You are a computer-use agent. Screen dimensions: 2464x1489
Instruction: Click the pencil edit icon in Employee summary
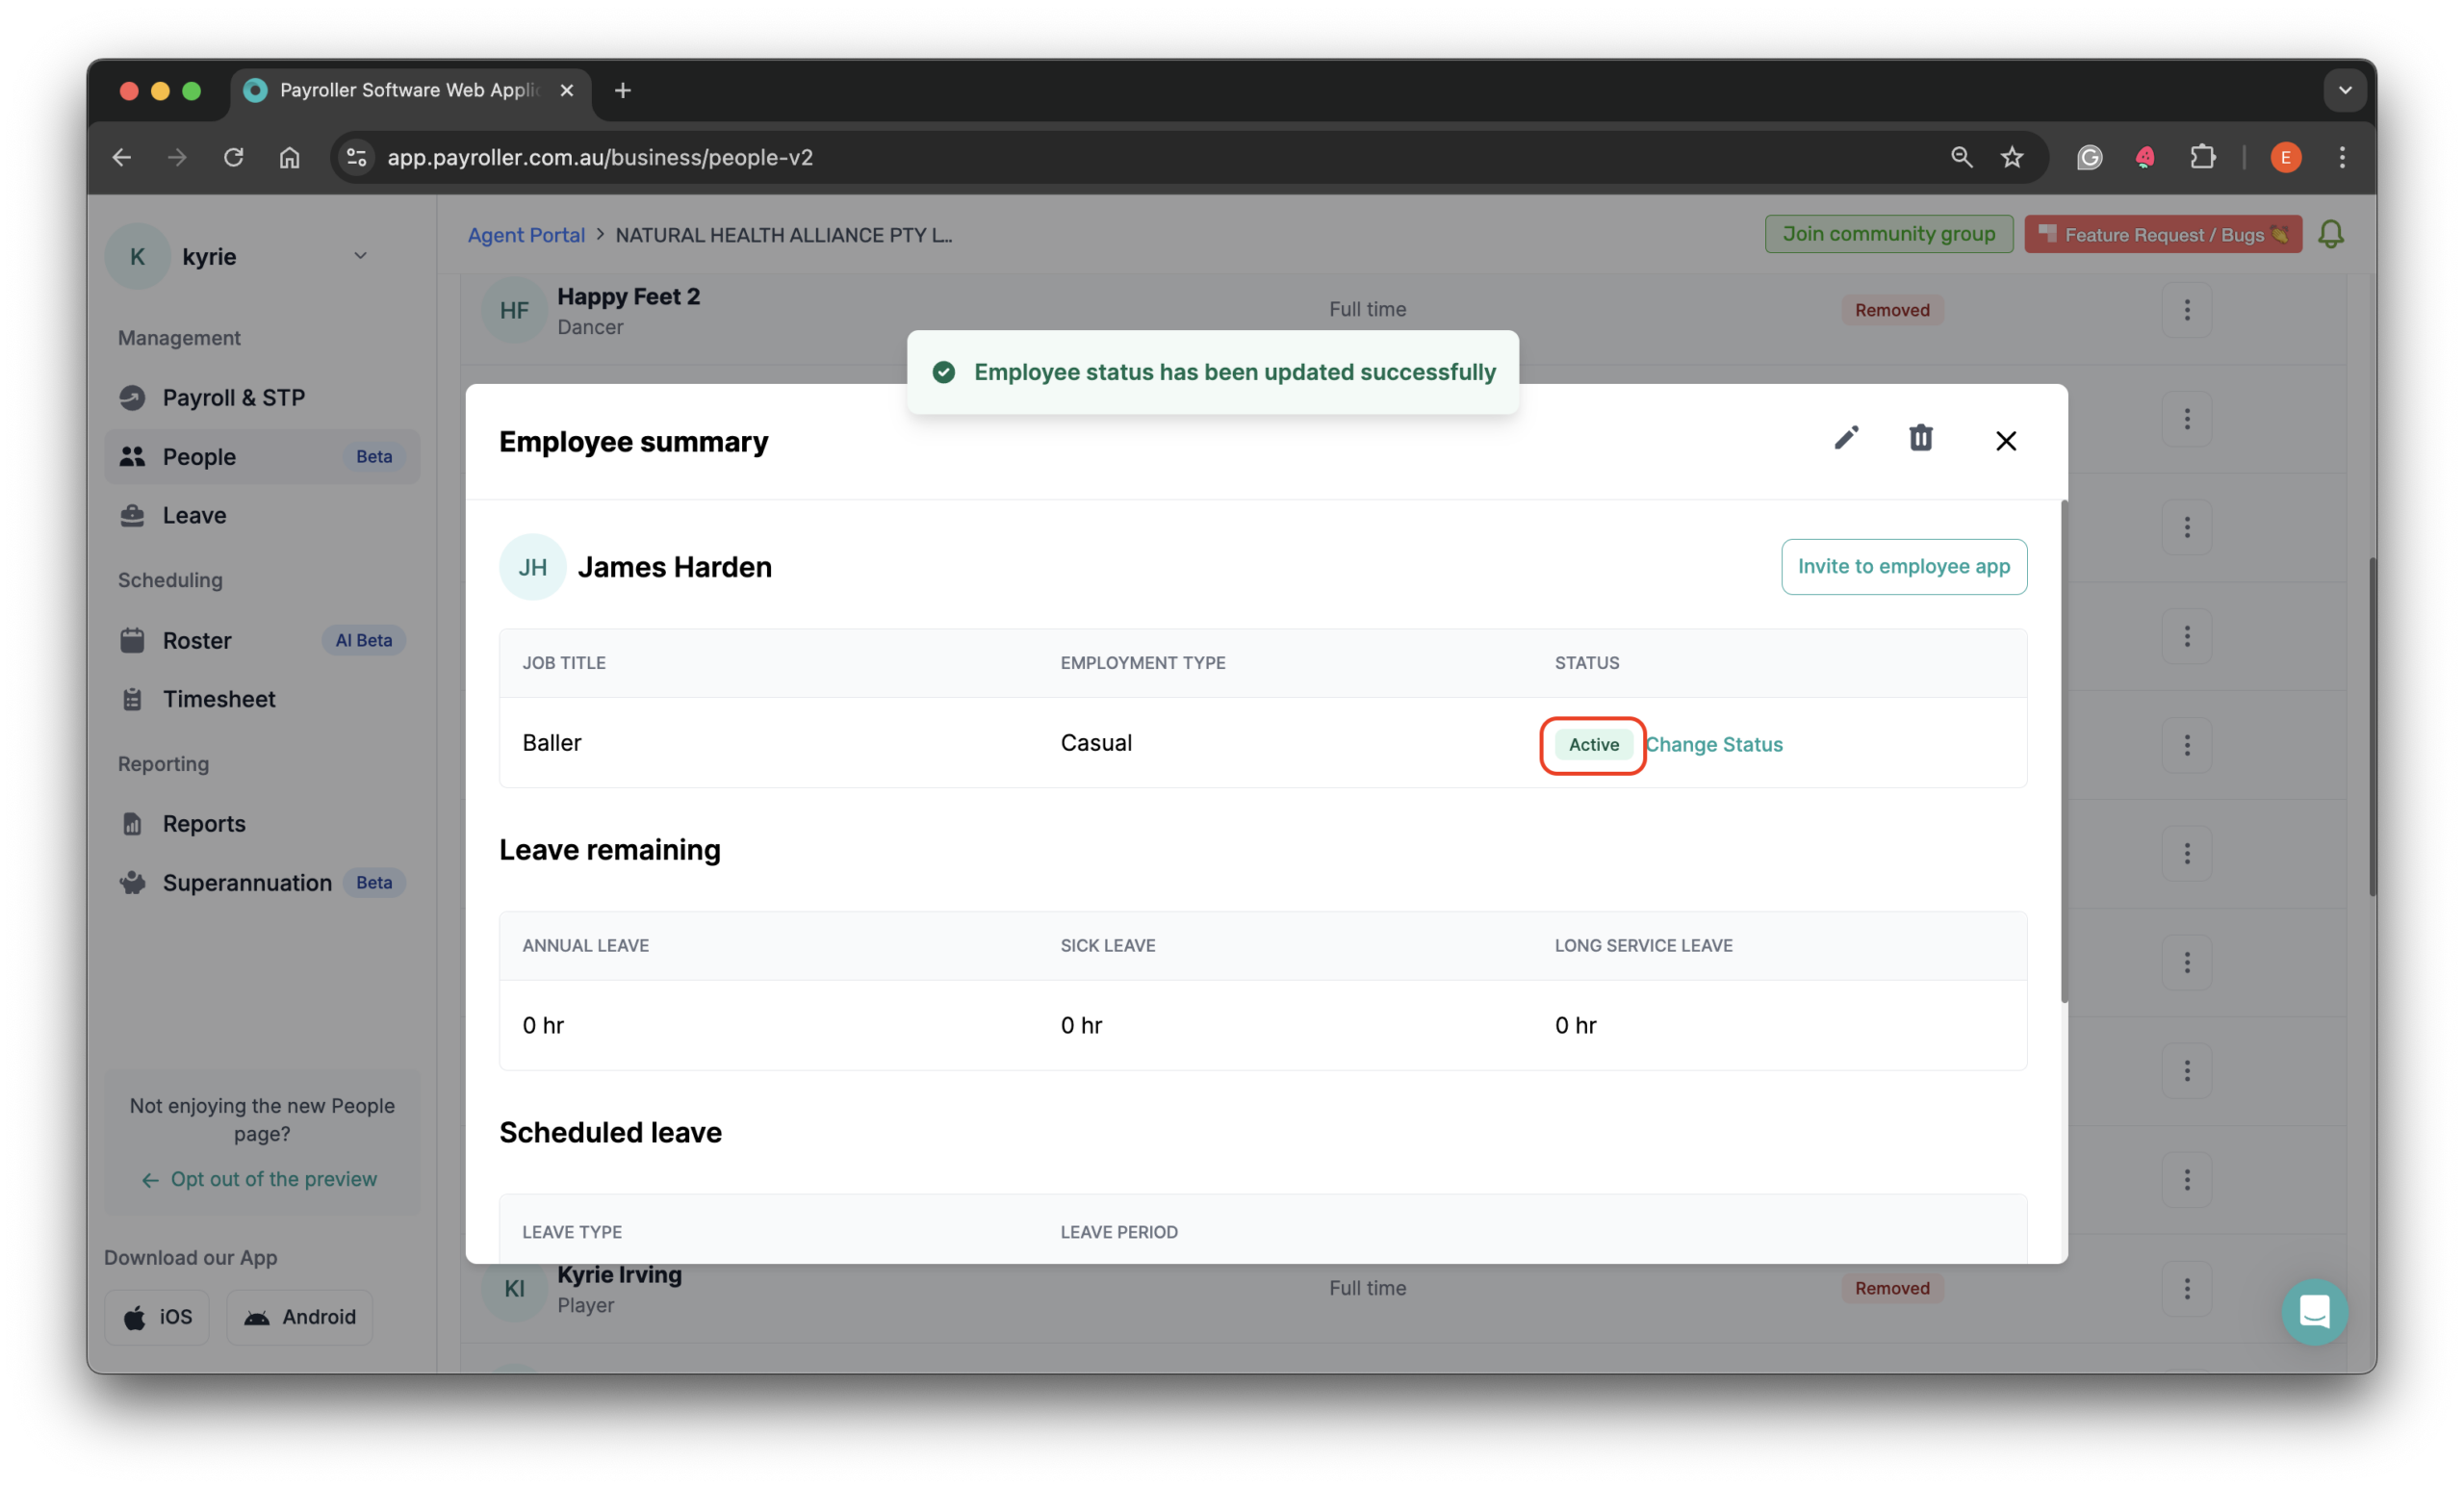pos(1846,438)
